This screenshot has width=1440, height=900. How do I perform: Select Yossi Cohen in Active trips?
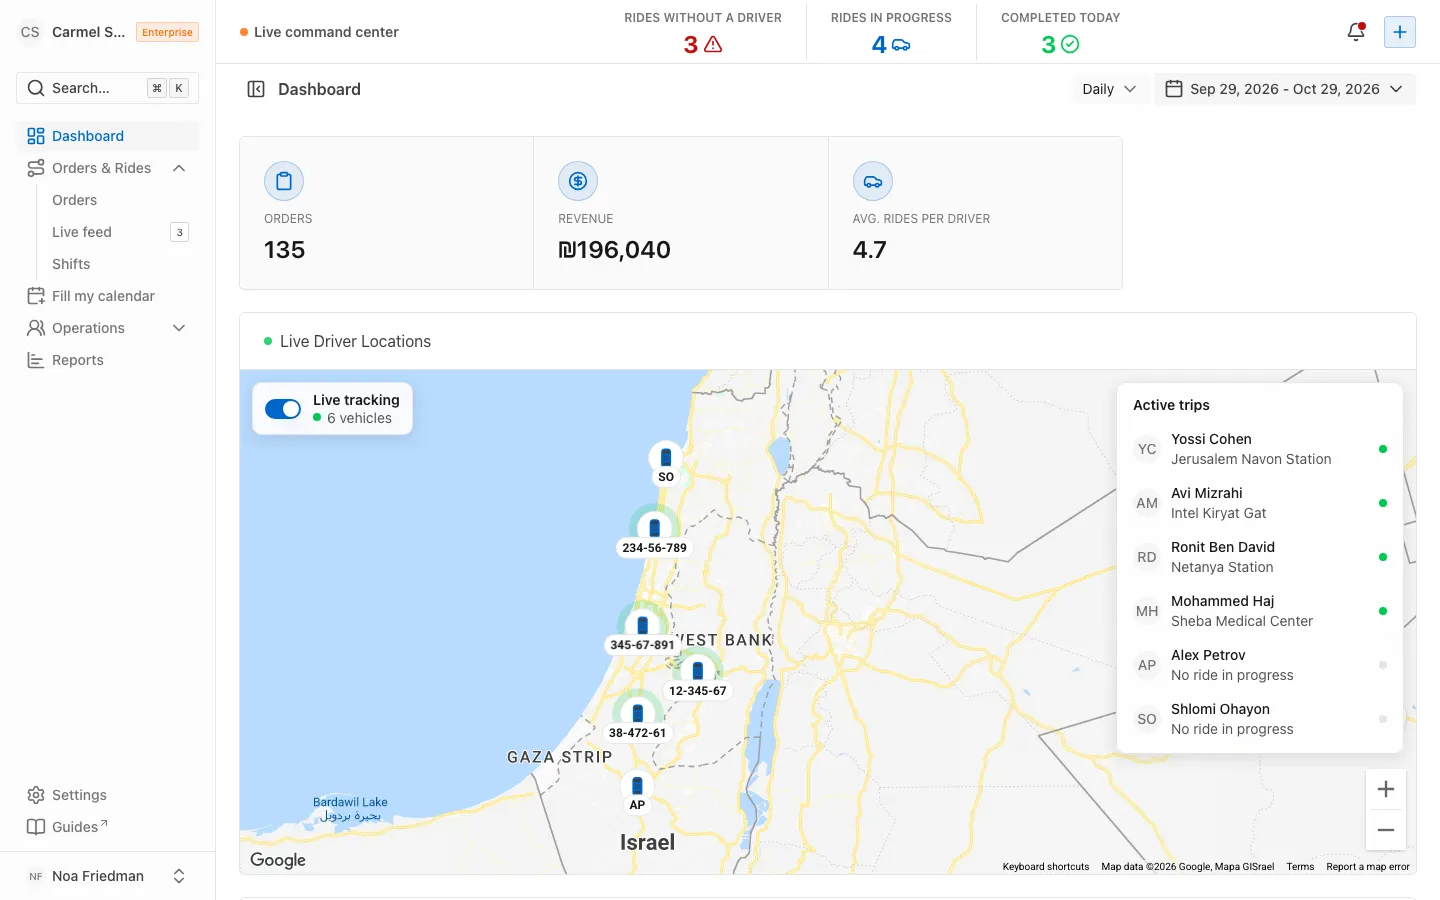(x=1260, y=449)
